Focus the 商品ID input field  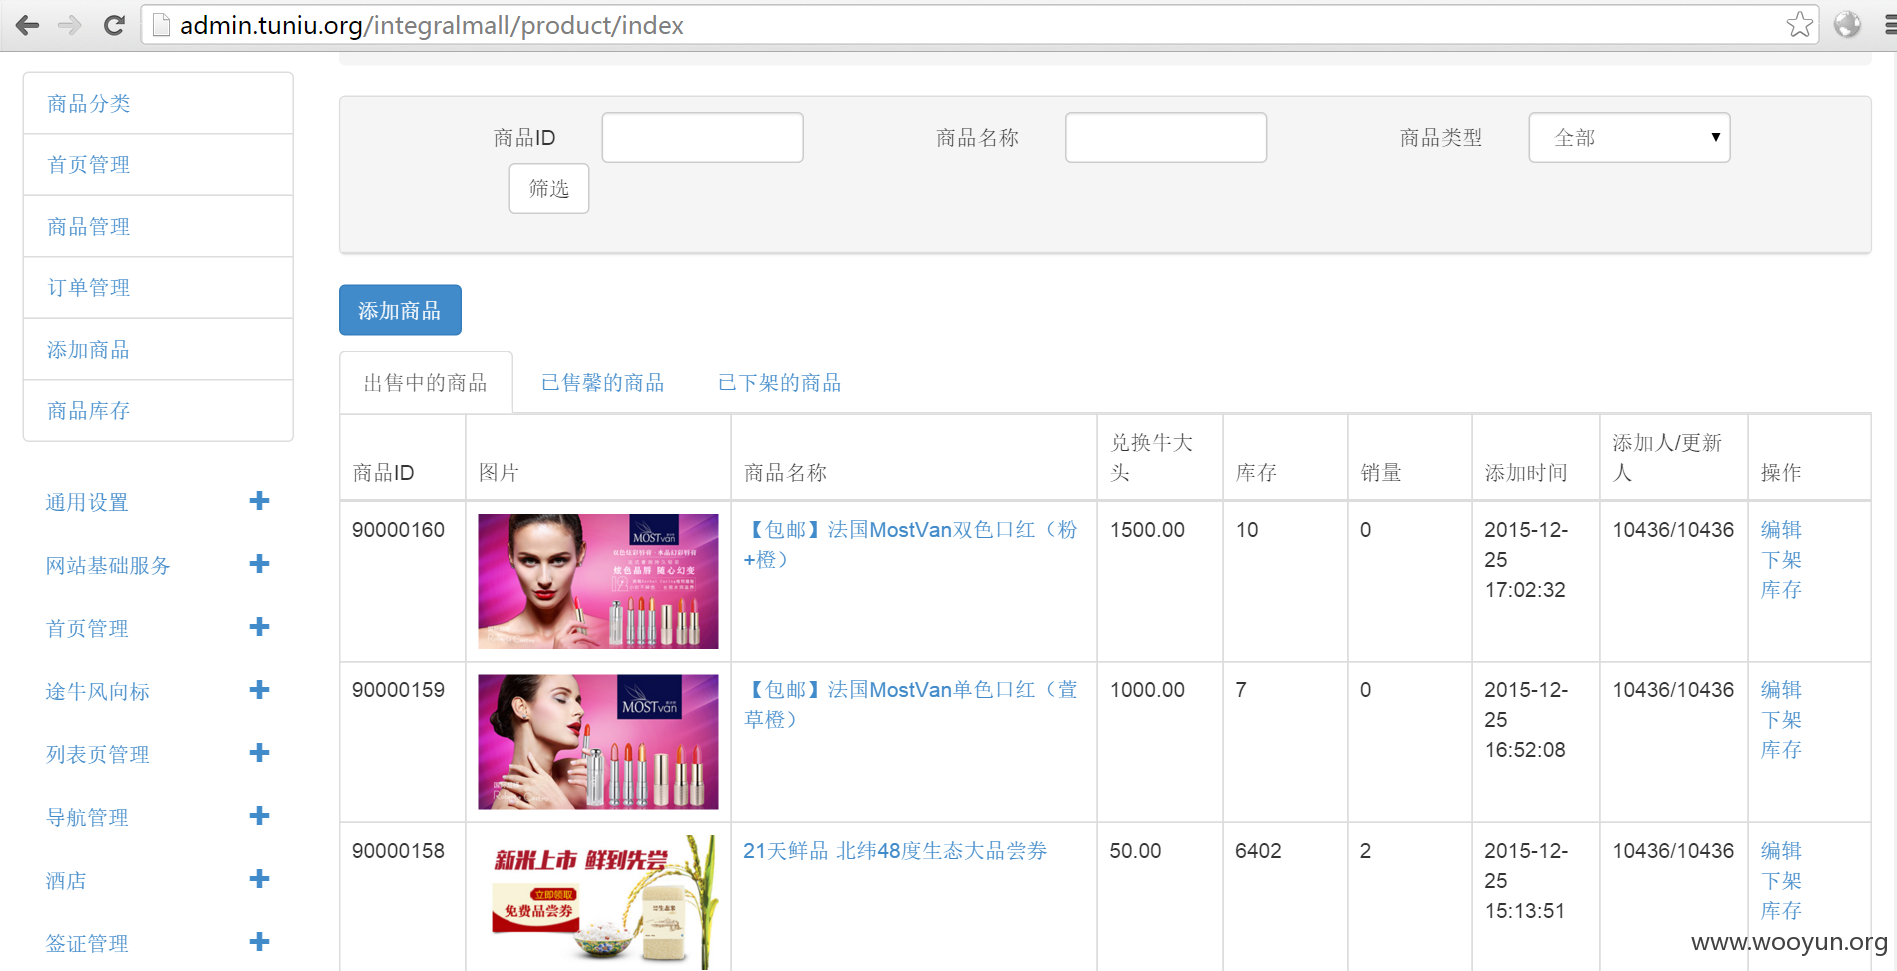coord(702,137)
